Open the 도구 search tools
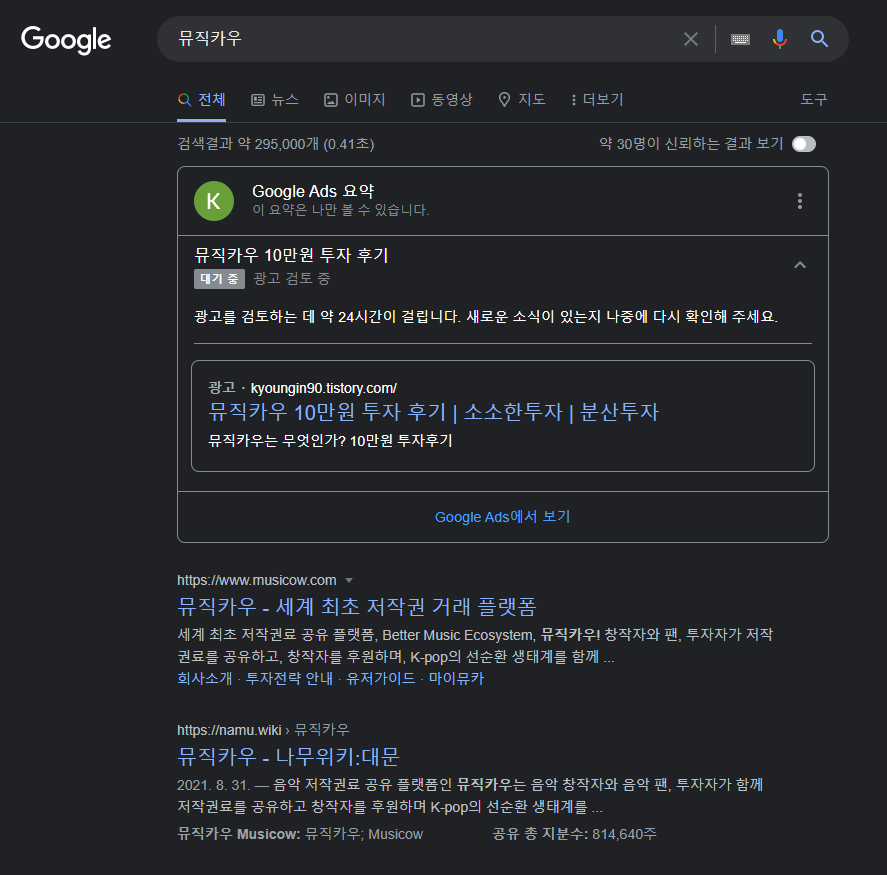 pos(813,100)
